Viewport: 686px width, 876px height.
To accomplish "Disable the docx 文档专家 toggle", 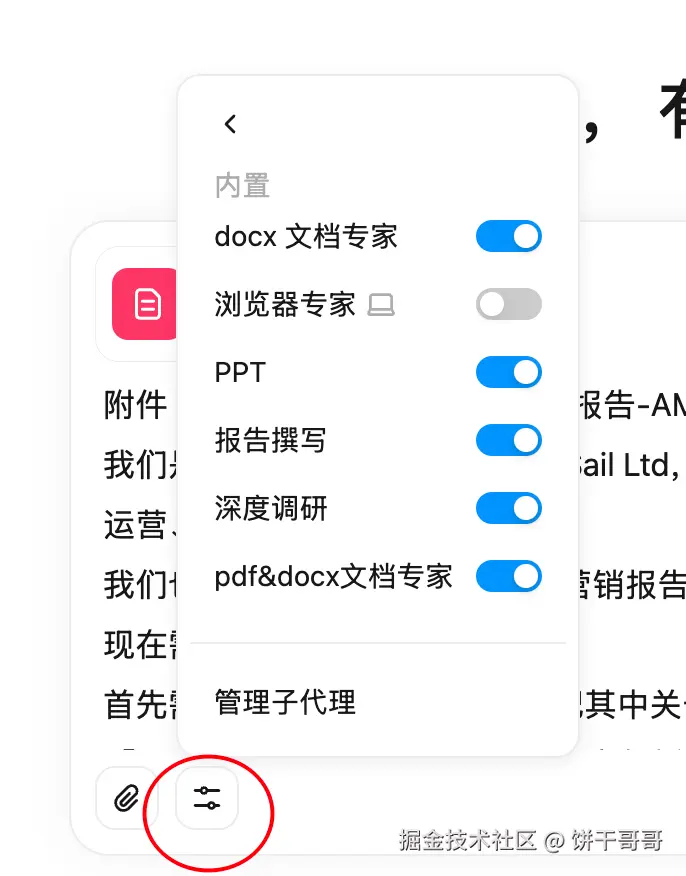I will 508,236.
